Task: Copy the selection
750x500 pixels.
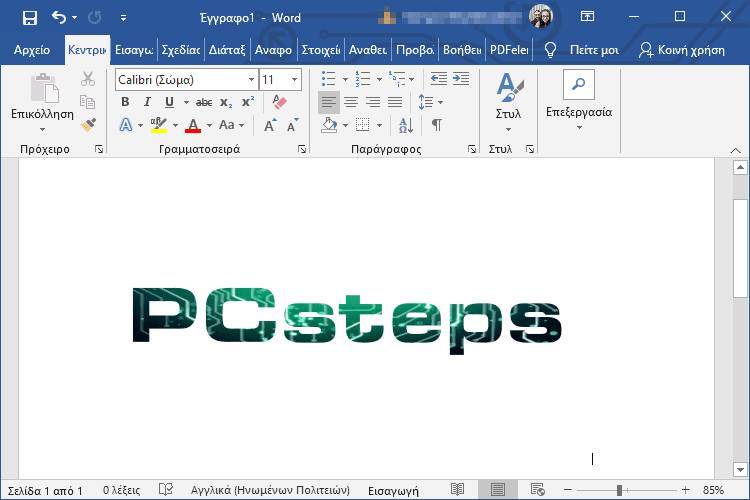Action: tap(88, 101)
